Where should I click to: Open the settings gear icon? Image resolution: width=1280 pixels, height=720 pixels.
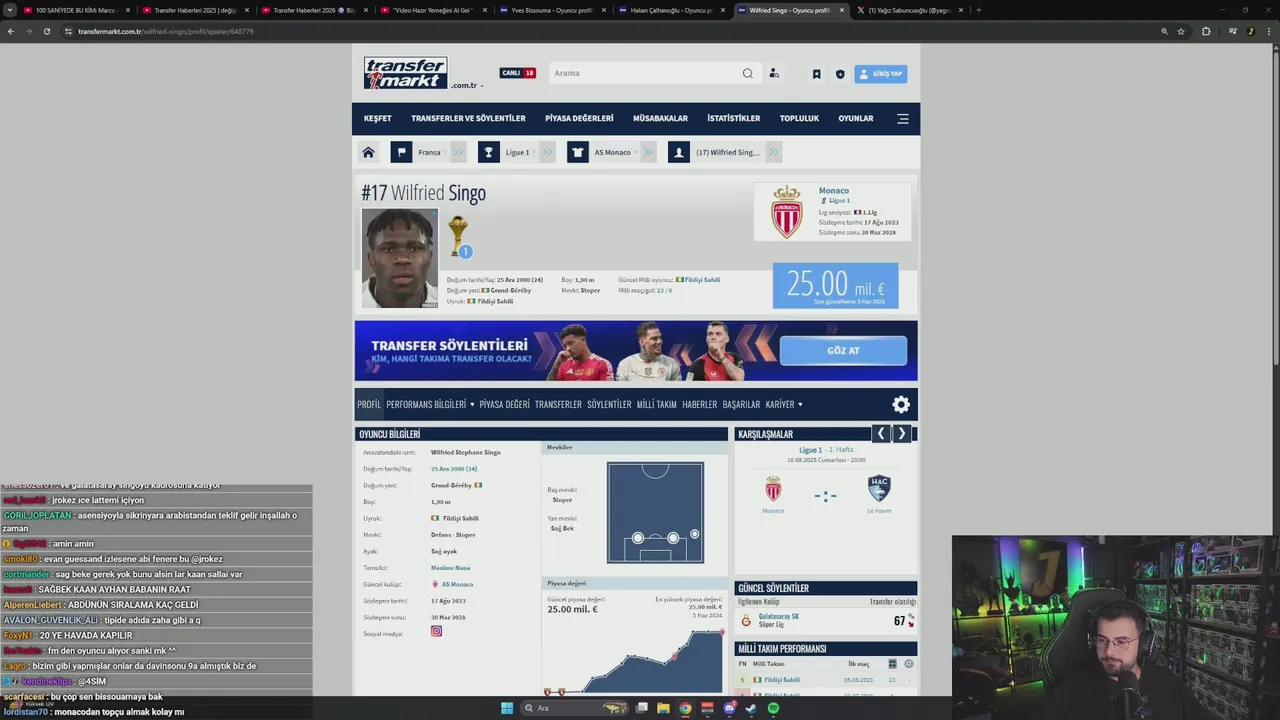901,404
